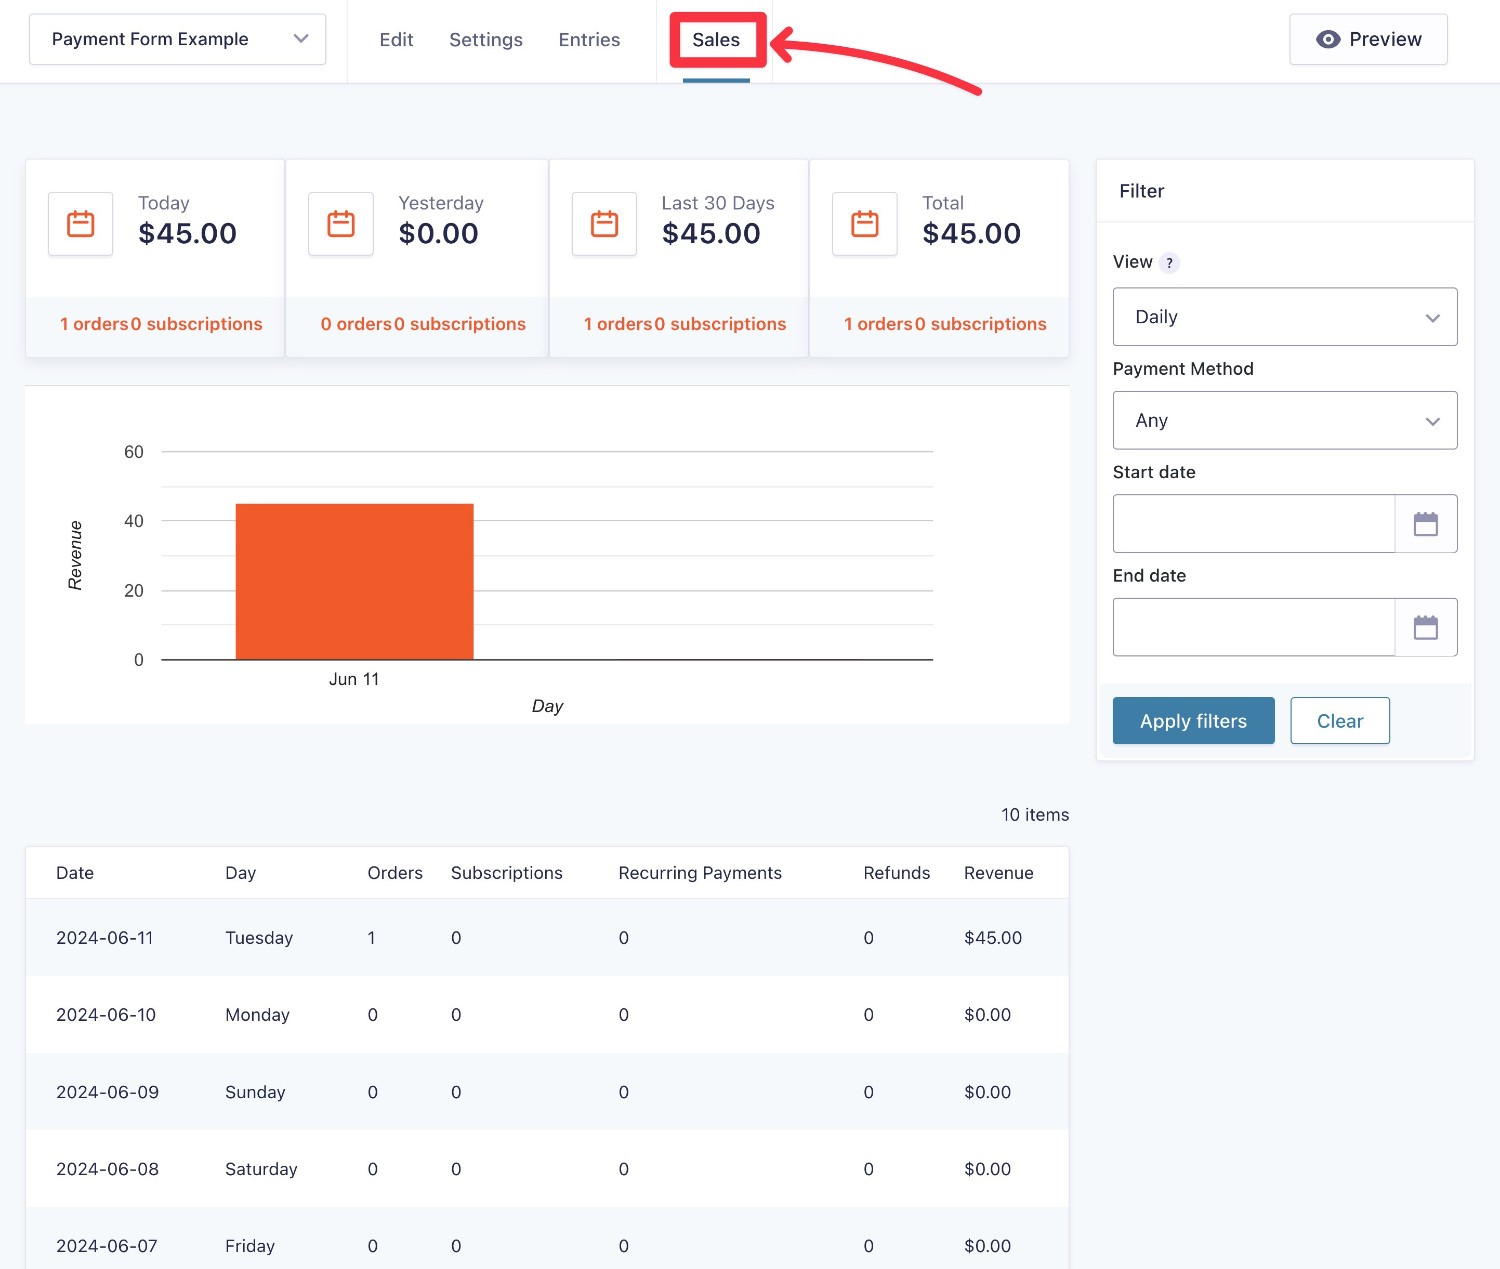The height and width of the screenshot is (1269, 1500).
Task: Open the Payment Method dropdown showing Any
Action: [x=1285, y=420]
